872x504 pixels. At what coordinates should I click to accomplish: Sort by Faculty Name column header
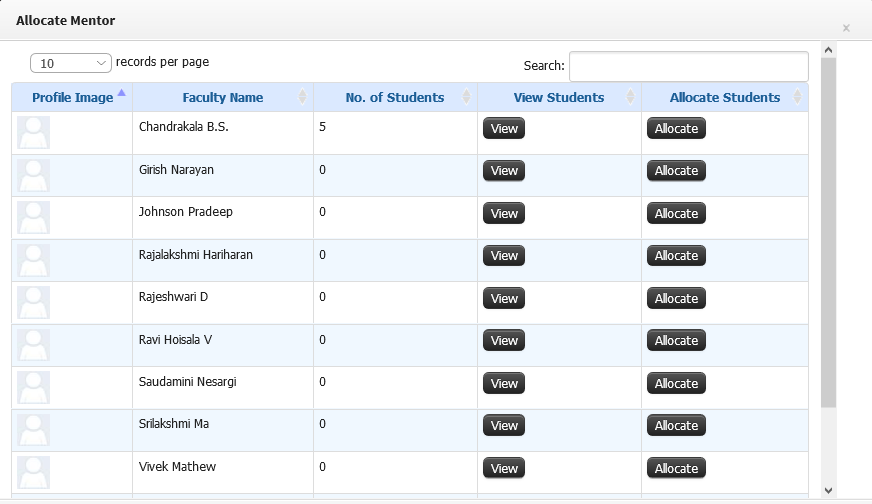(x=223, y=97)
